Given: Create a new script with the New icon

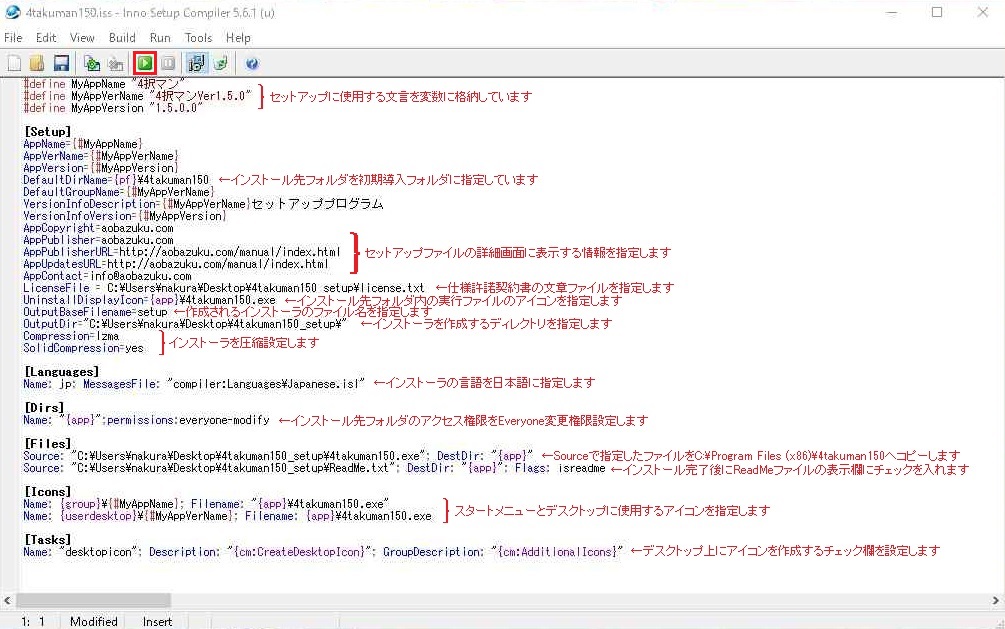Looking at the screenshot, I should (x=14, y=63).
